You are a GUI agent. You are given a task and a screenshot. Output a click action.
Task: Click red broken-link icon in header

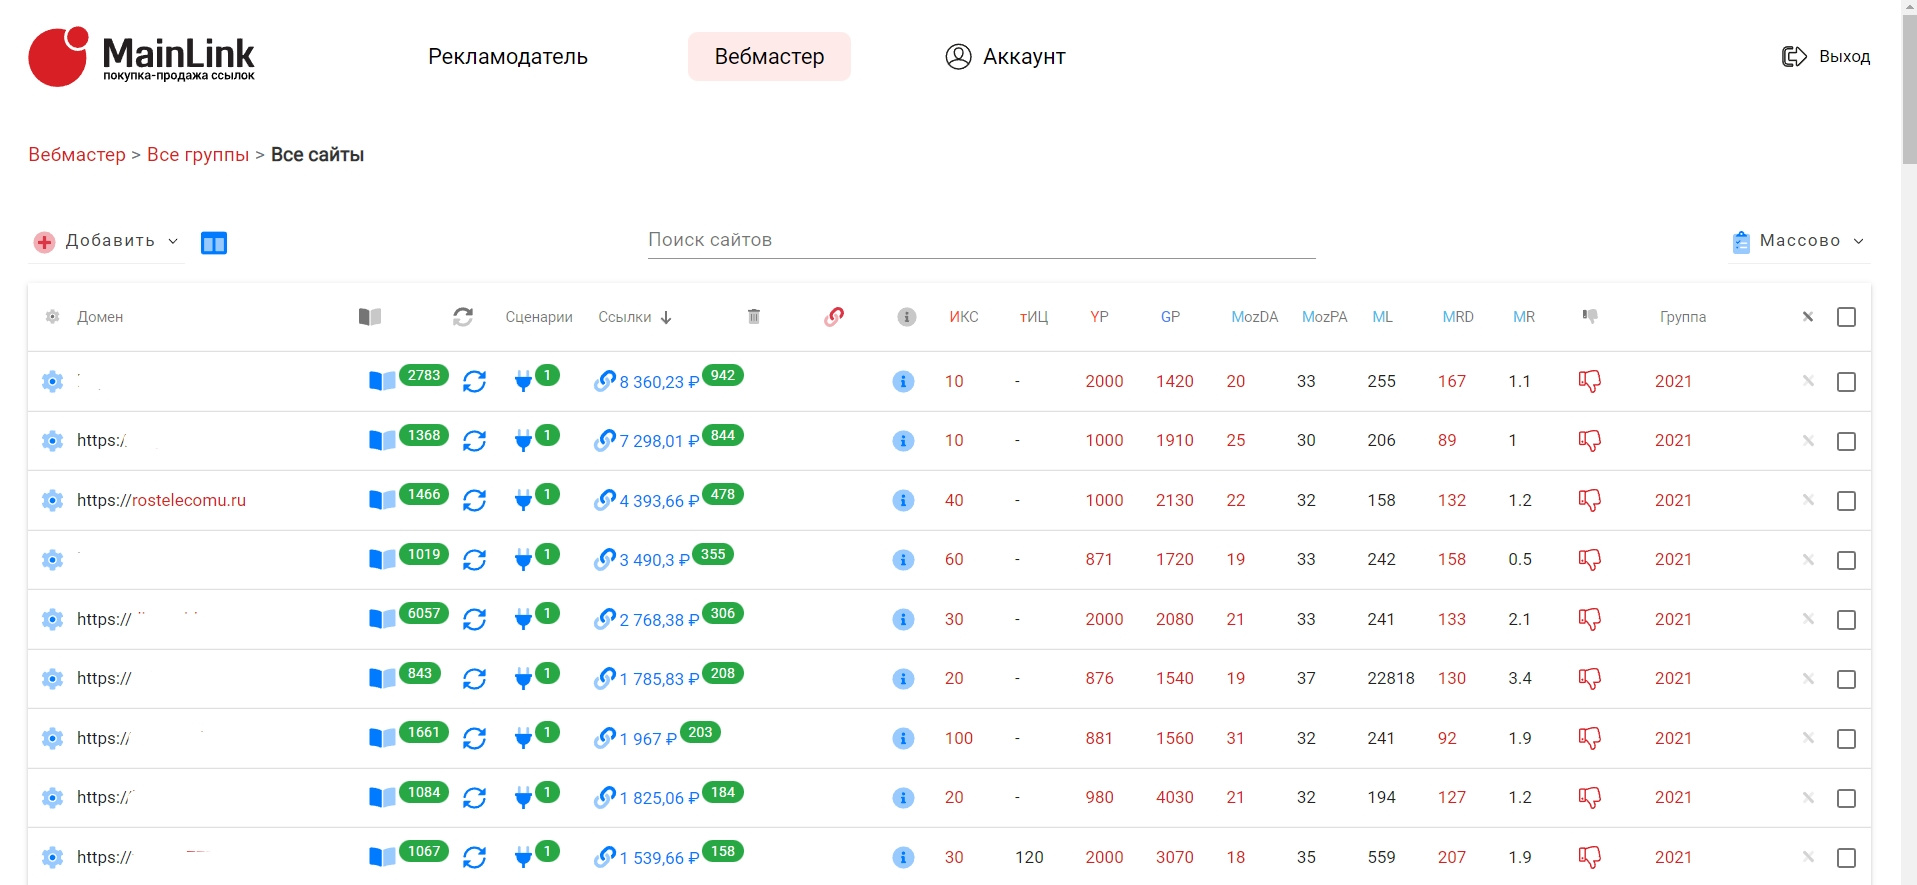834,317
